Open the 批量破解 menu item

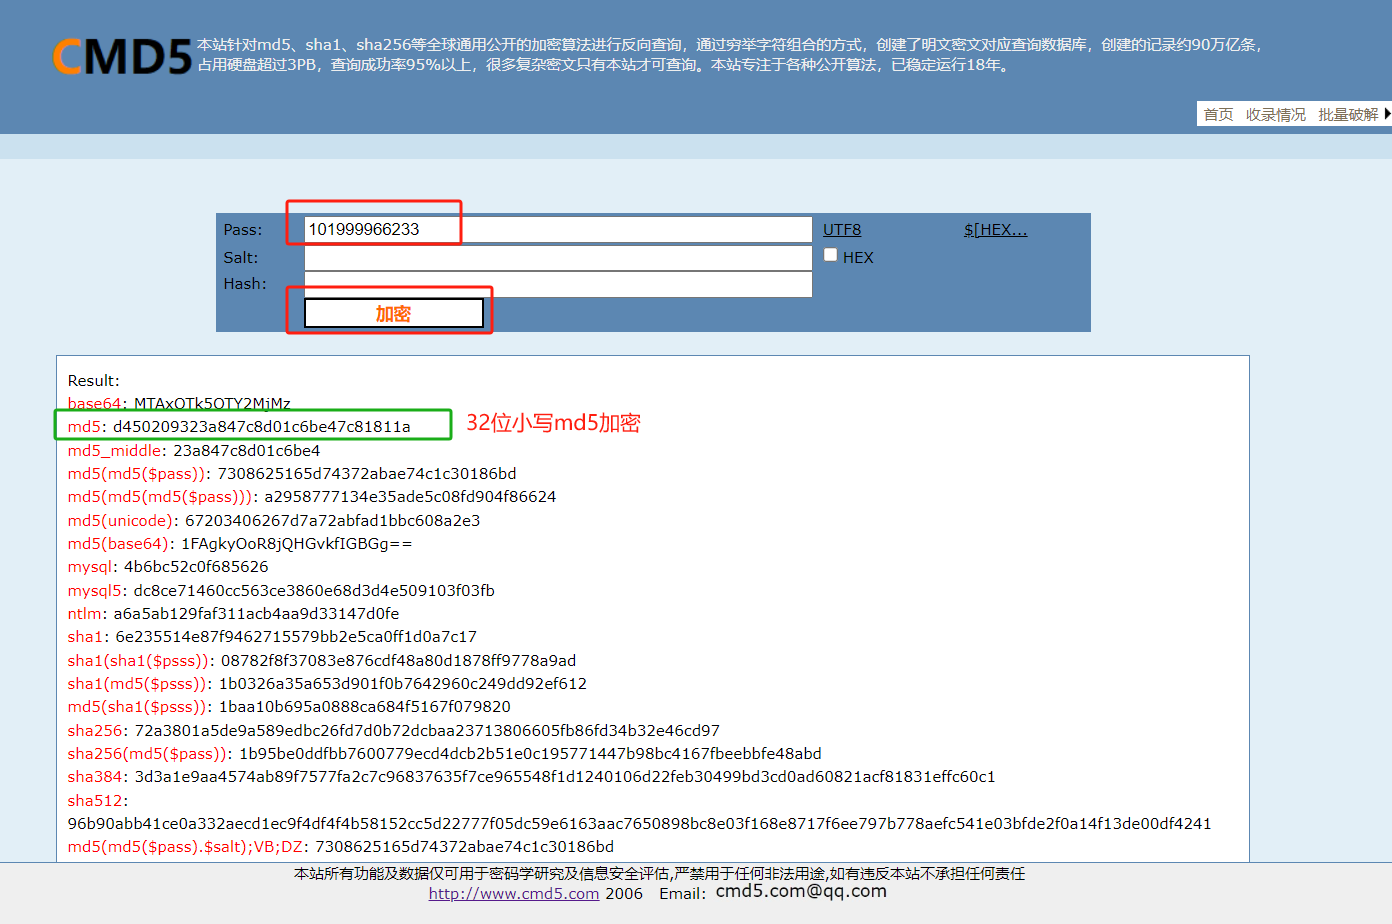1348,115
